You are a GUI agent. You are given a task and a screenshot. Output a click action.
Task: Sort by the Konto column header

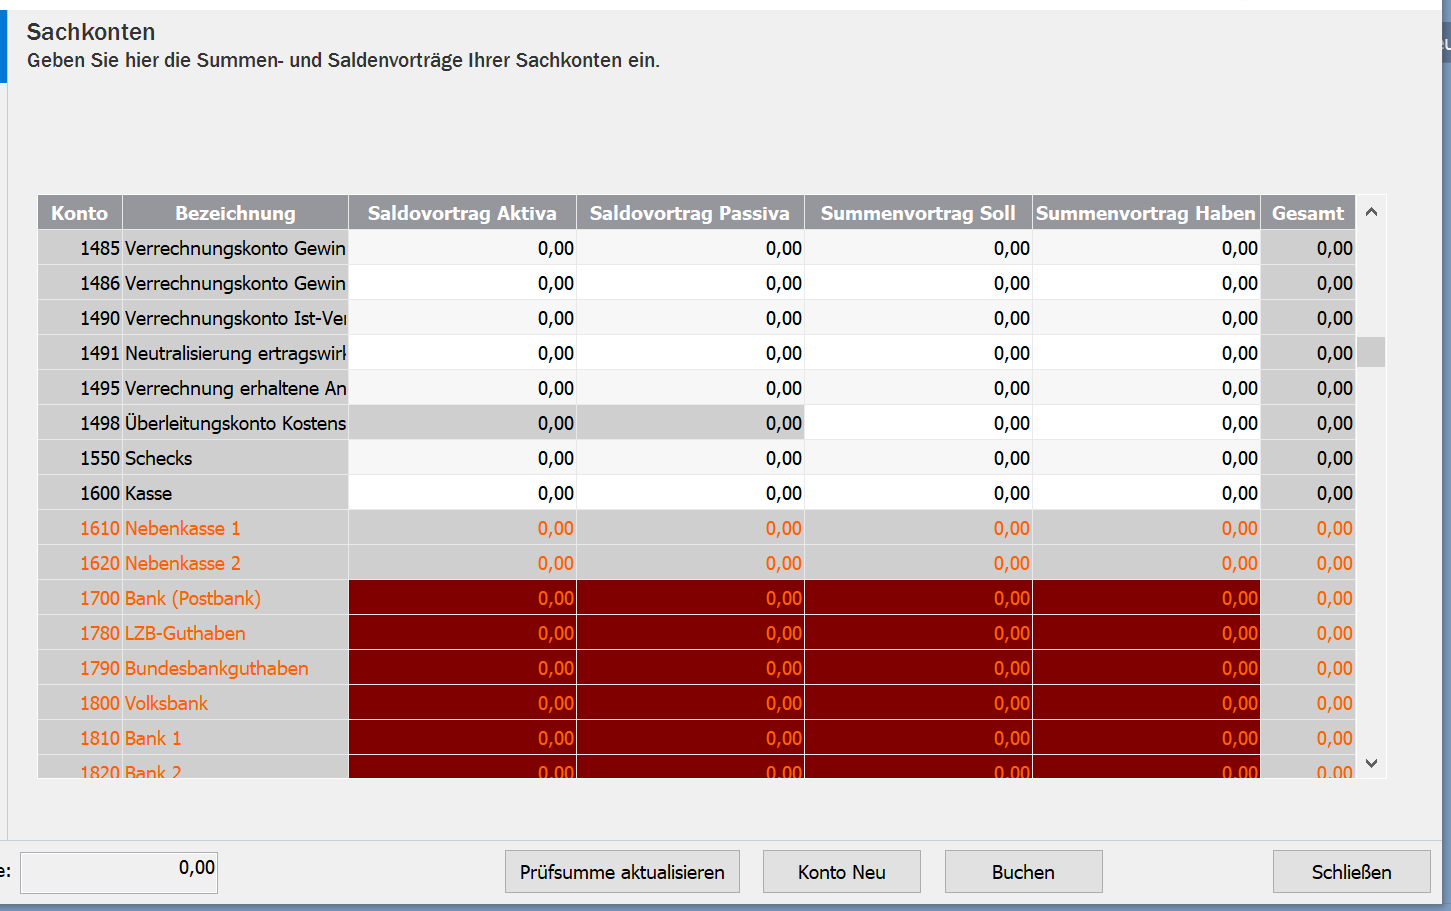click(80, 213)
